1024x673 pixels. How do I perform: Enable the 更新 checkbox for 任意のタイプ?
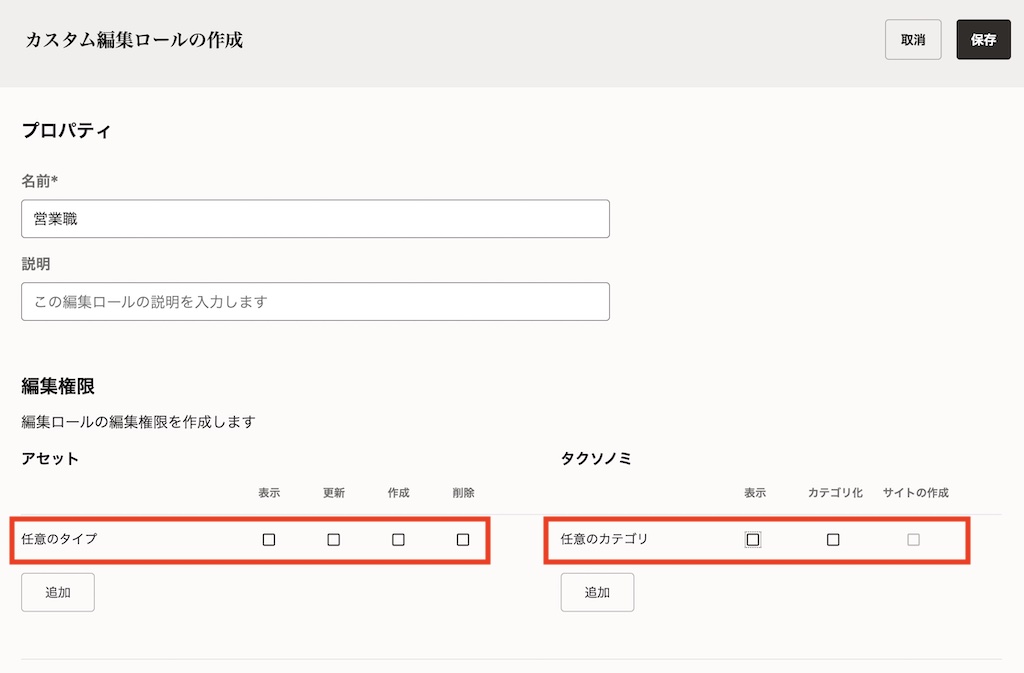[x=333, y=539]
